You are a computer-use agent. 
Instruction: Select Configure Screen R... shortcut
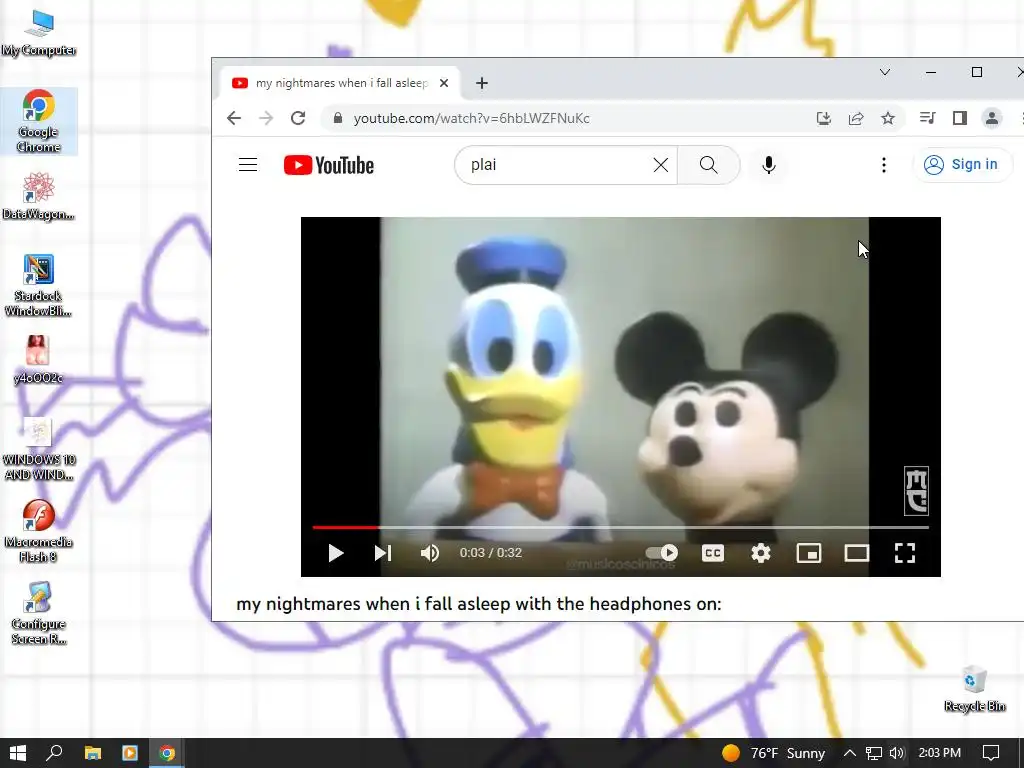pos(39,614)
